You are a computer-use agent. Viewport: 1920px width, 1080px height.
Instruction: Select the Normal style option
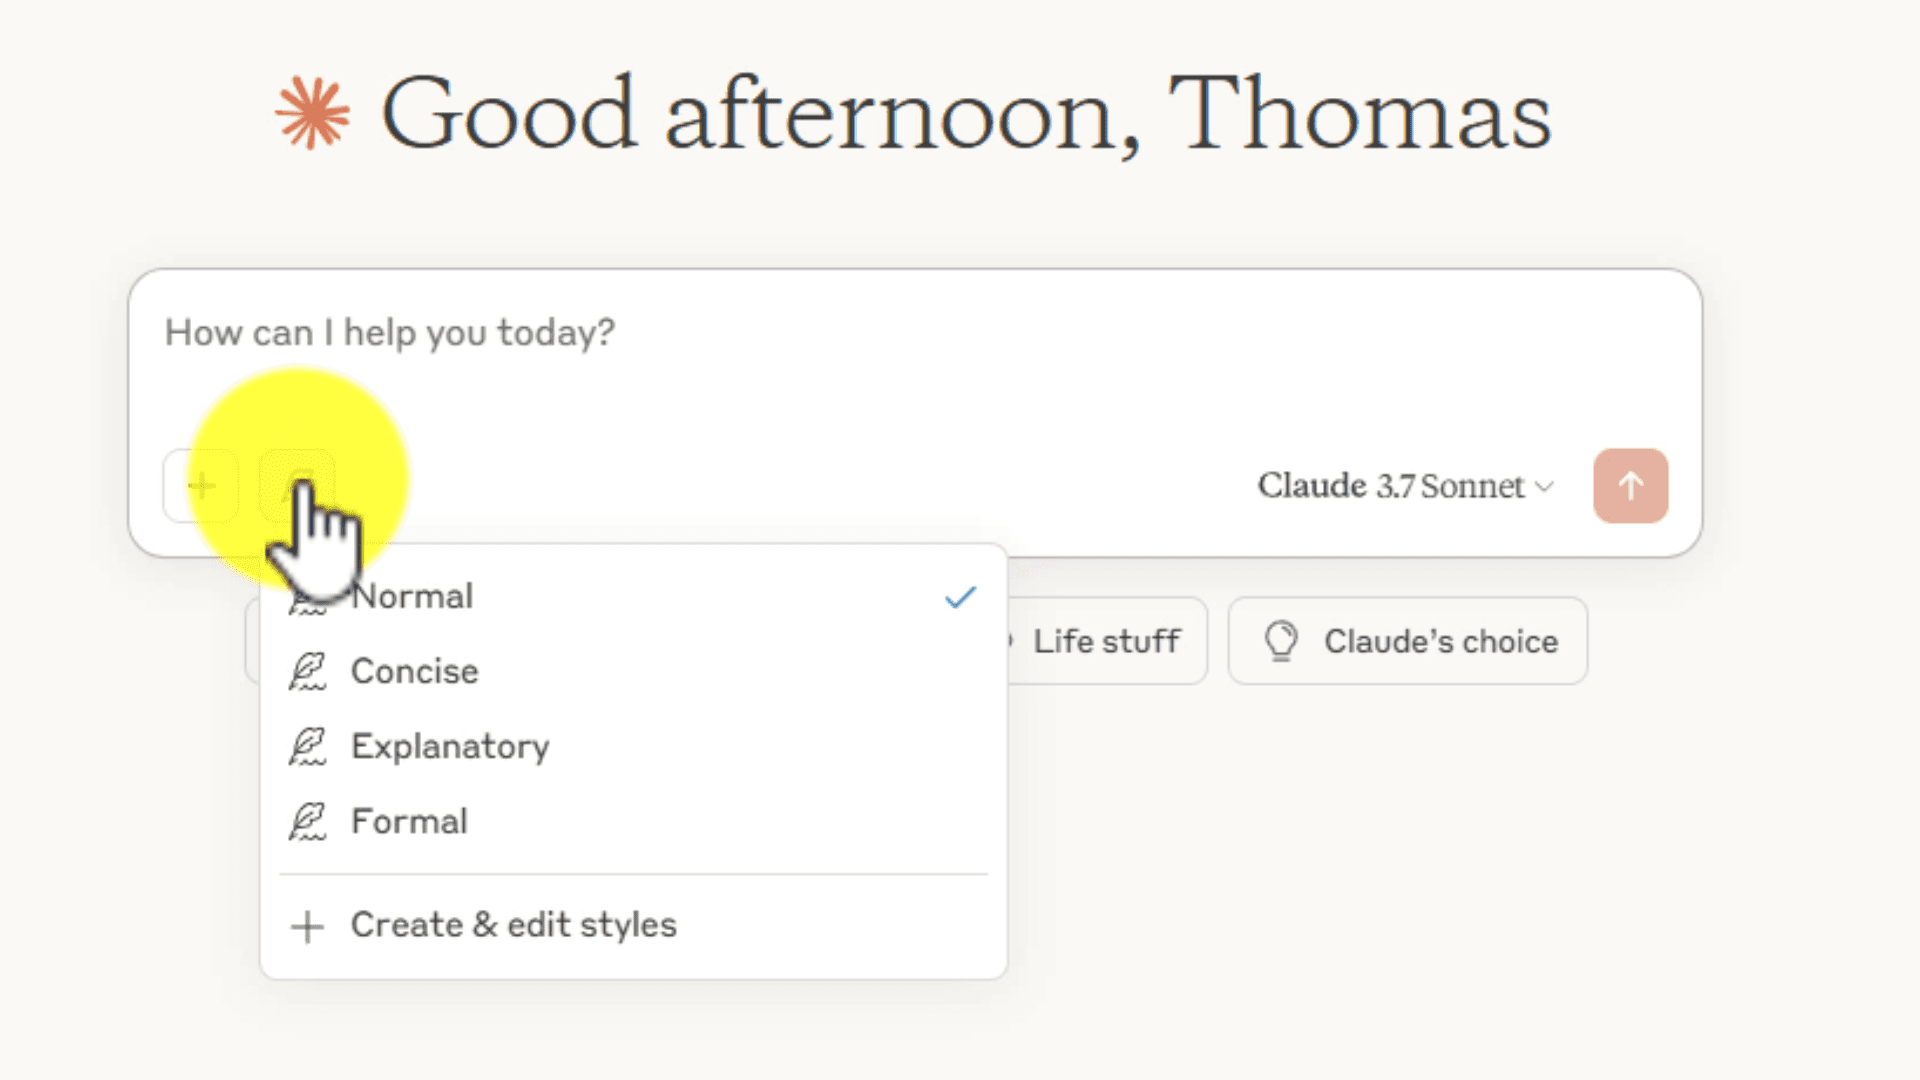[633, 597]
